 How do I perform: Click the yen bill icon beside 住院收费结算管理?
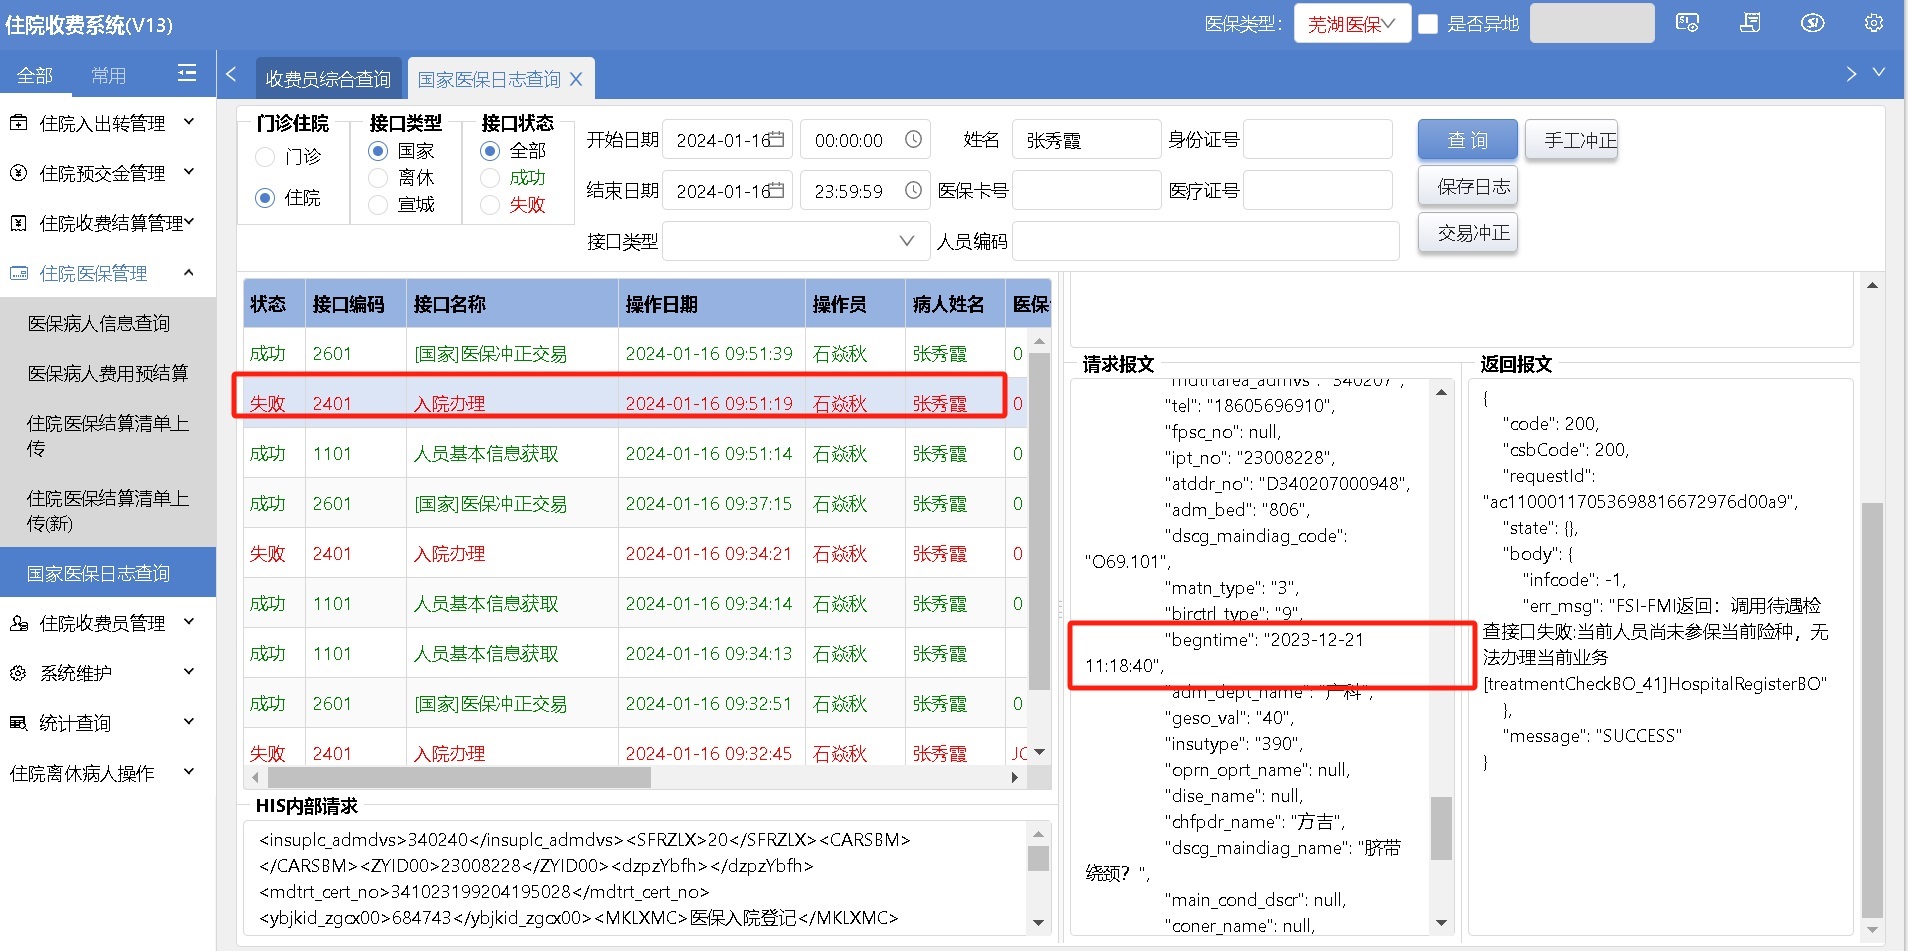pos(18,223)
